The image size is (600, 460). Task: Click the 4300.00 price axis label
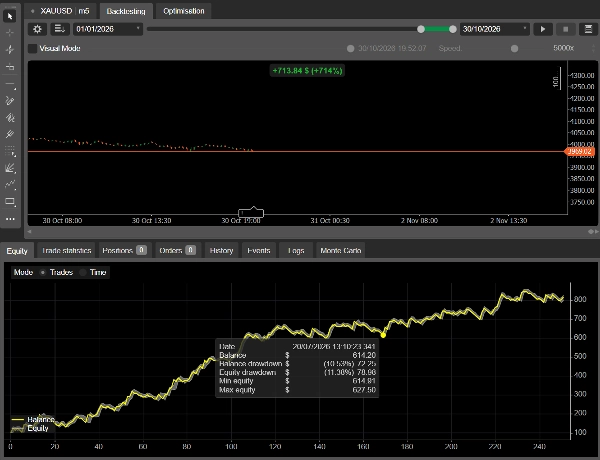[x=582, y=76]
